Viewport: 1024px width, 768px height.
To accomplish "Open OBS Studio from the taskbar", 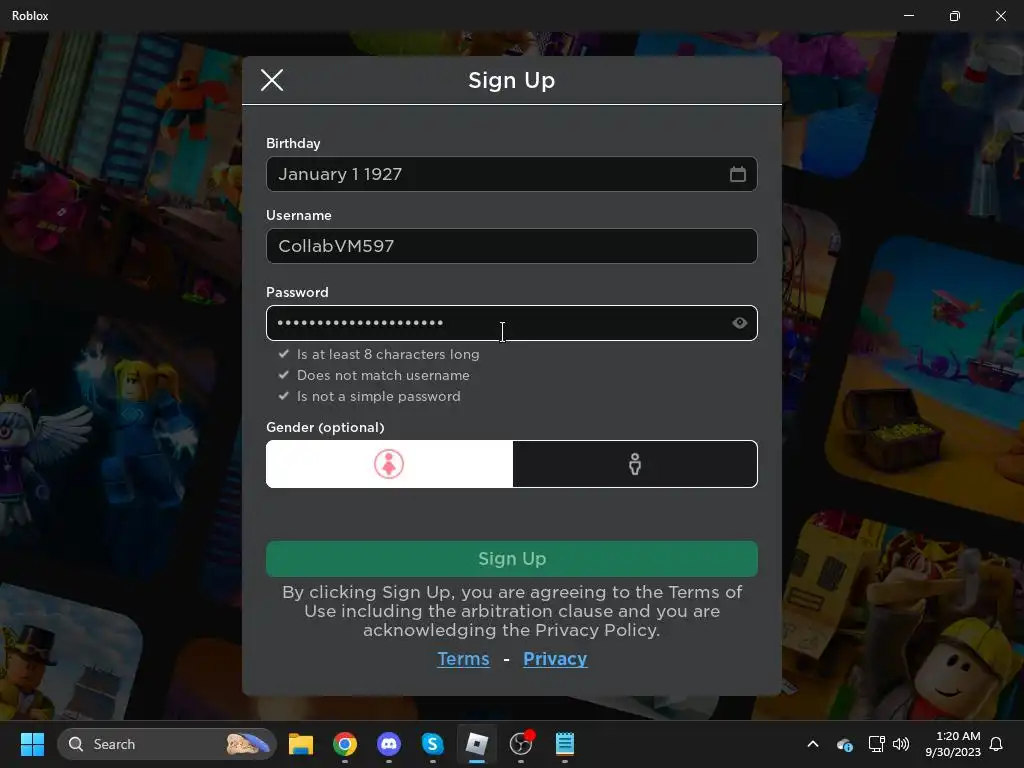I will pyautogui.click(x=521, y=743).
